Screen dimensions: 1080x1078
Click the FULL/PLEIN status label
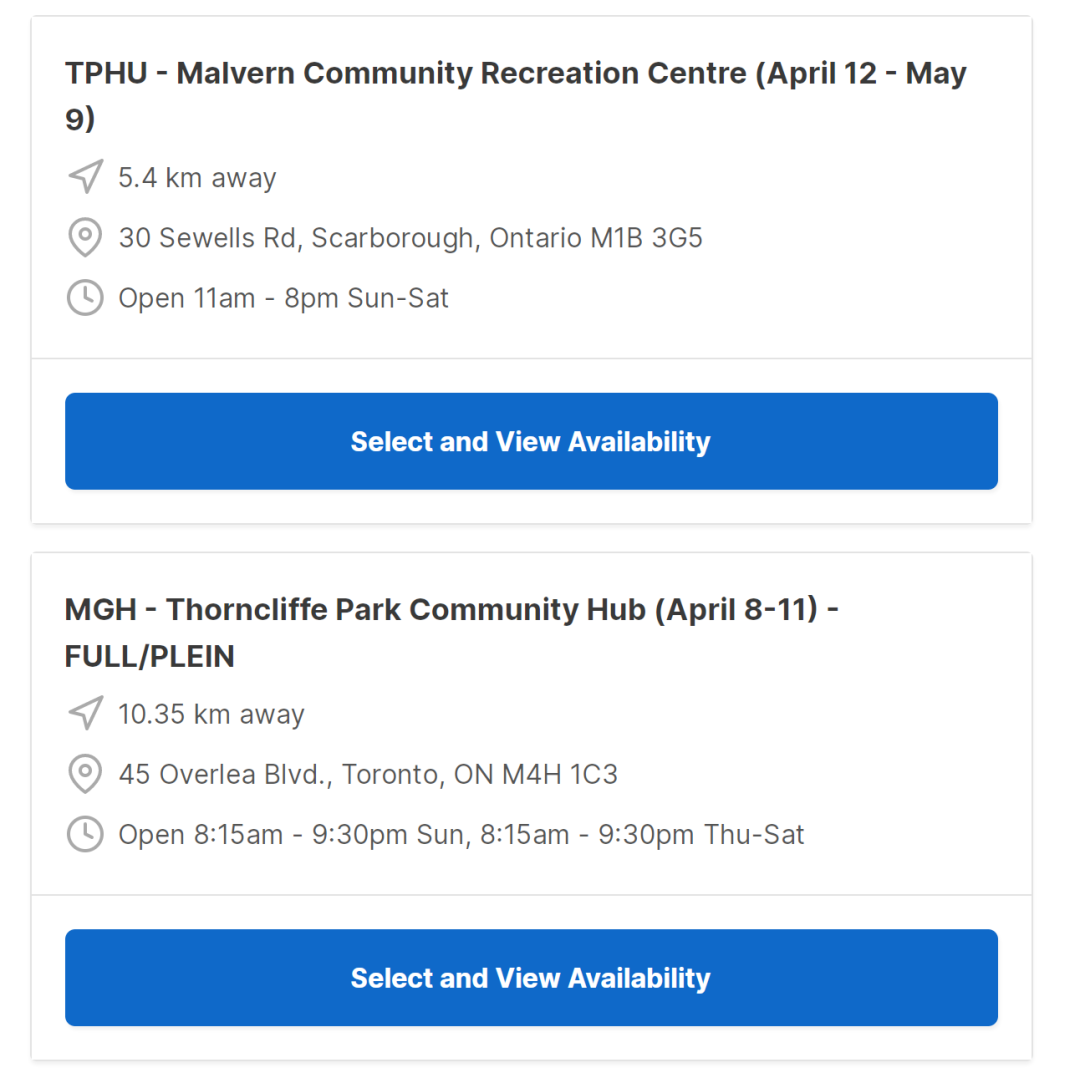(x=150, y=657)
